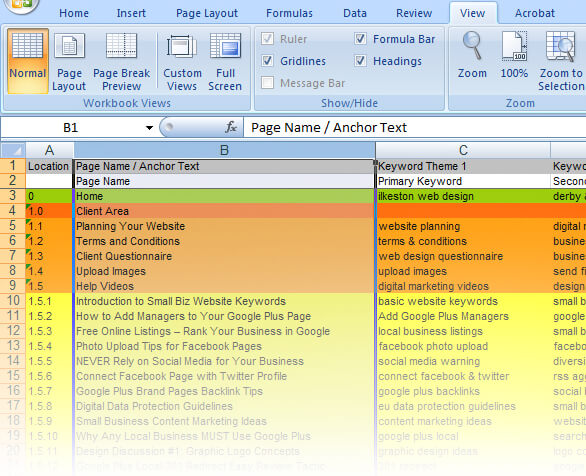The image size is (586, 476).
Task: Select cell 'Terms and Conditions'
Action: click(224, 241)
